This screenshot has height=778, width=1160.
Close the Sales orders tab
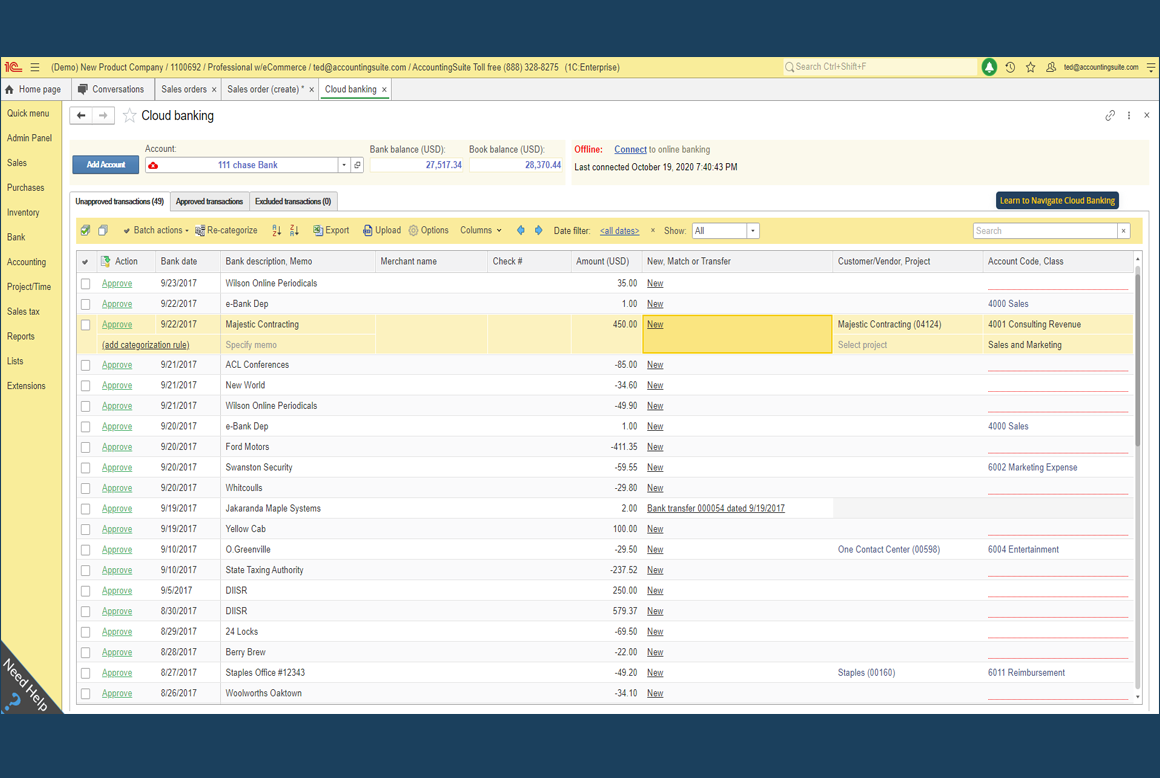pos(215,89)
